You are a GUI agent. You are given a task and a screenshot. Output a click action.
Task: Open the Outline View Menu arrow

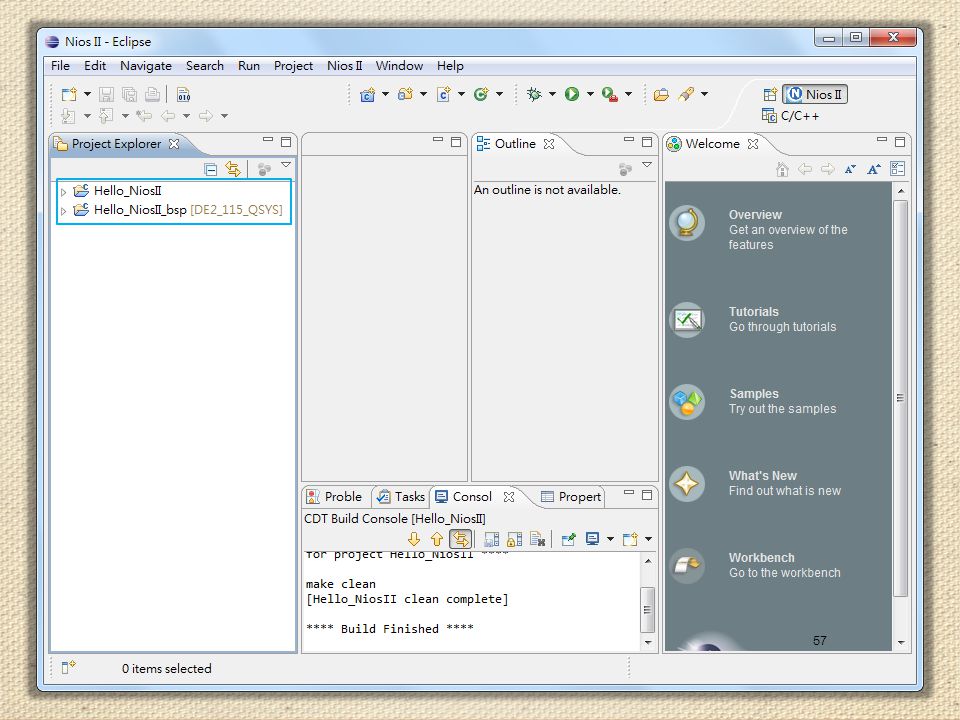click(x=647, y=165)
